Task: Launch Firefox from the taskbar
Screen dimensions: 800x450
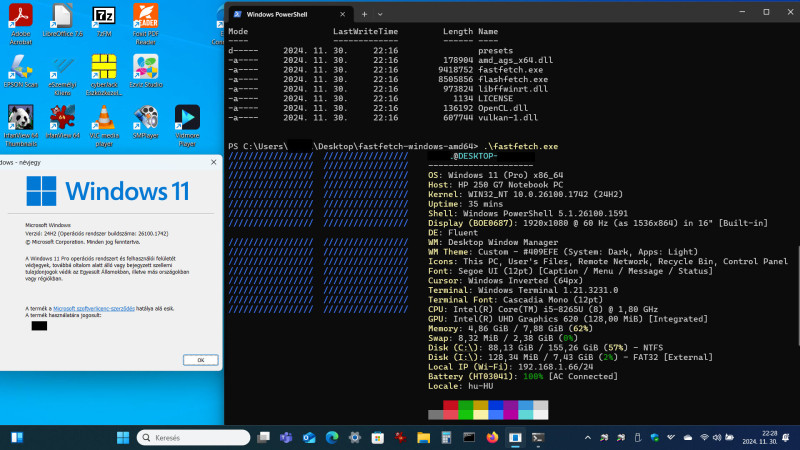Action: pos(492,437)
